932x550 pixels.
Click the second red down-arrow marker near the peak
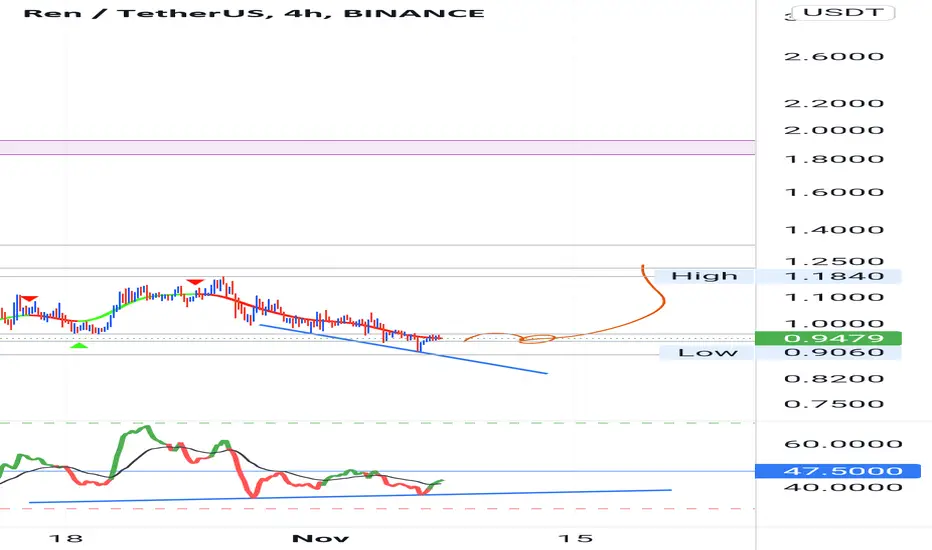click(195, 281)
